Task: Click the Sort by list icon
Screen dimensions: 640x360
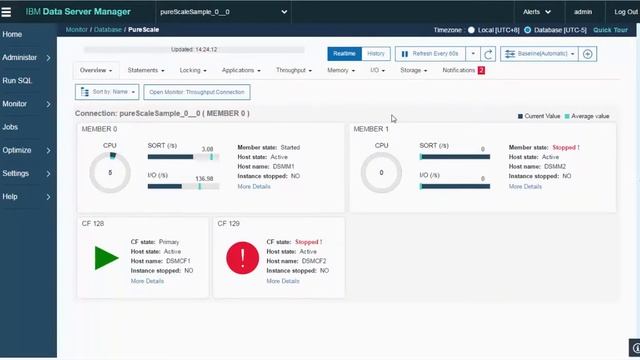Action: pos(84,92)
